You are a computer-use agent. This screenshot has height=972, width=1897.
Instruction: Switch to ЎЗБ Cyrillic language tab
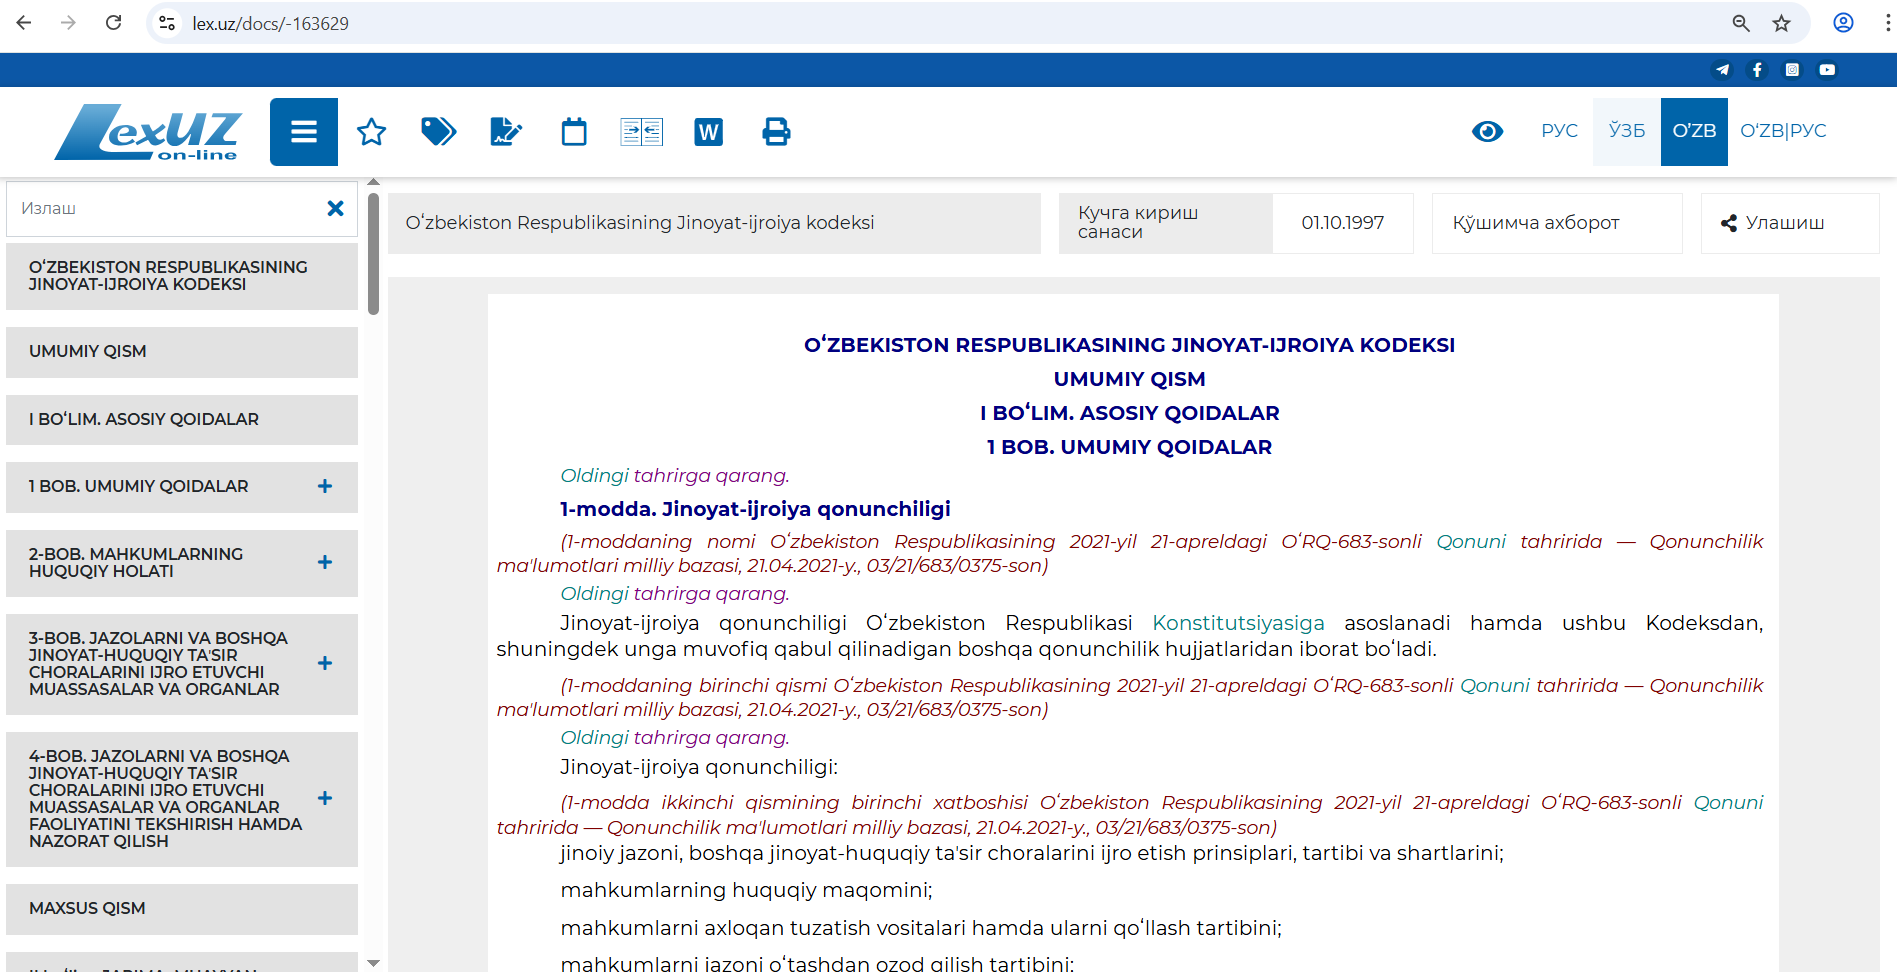(x=1626, y=131)
